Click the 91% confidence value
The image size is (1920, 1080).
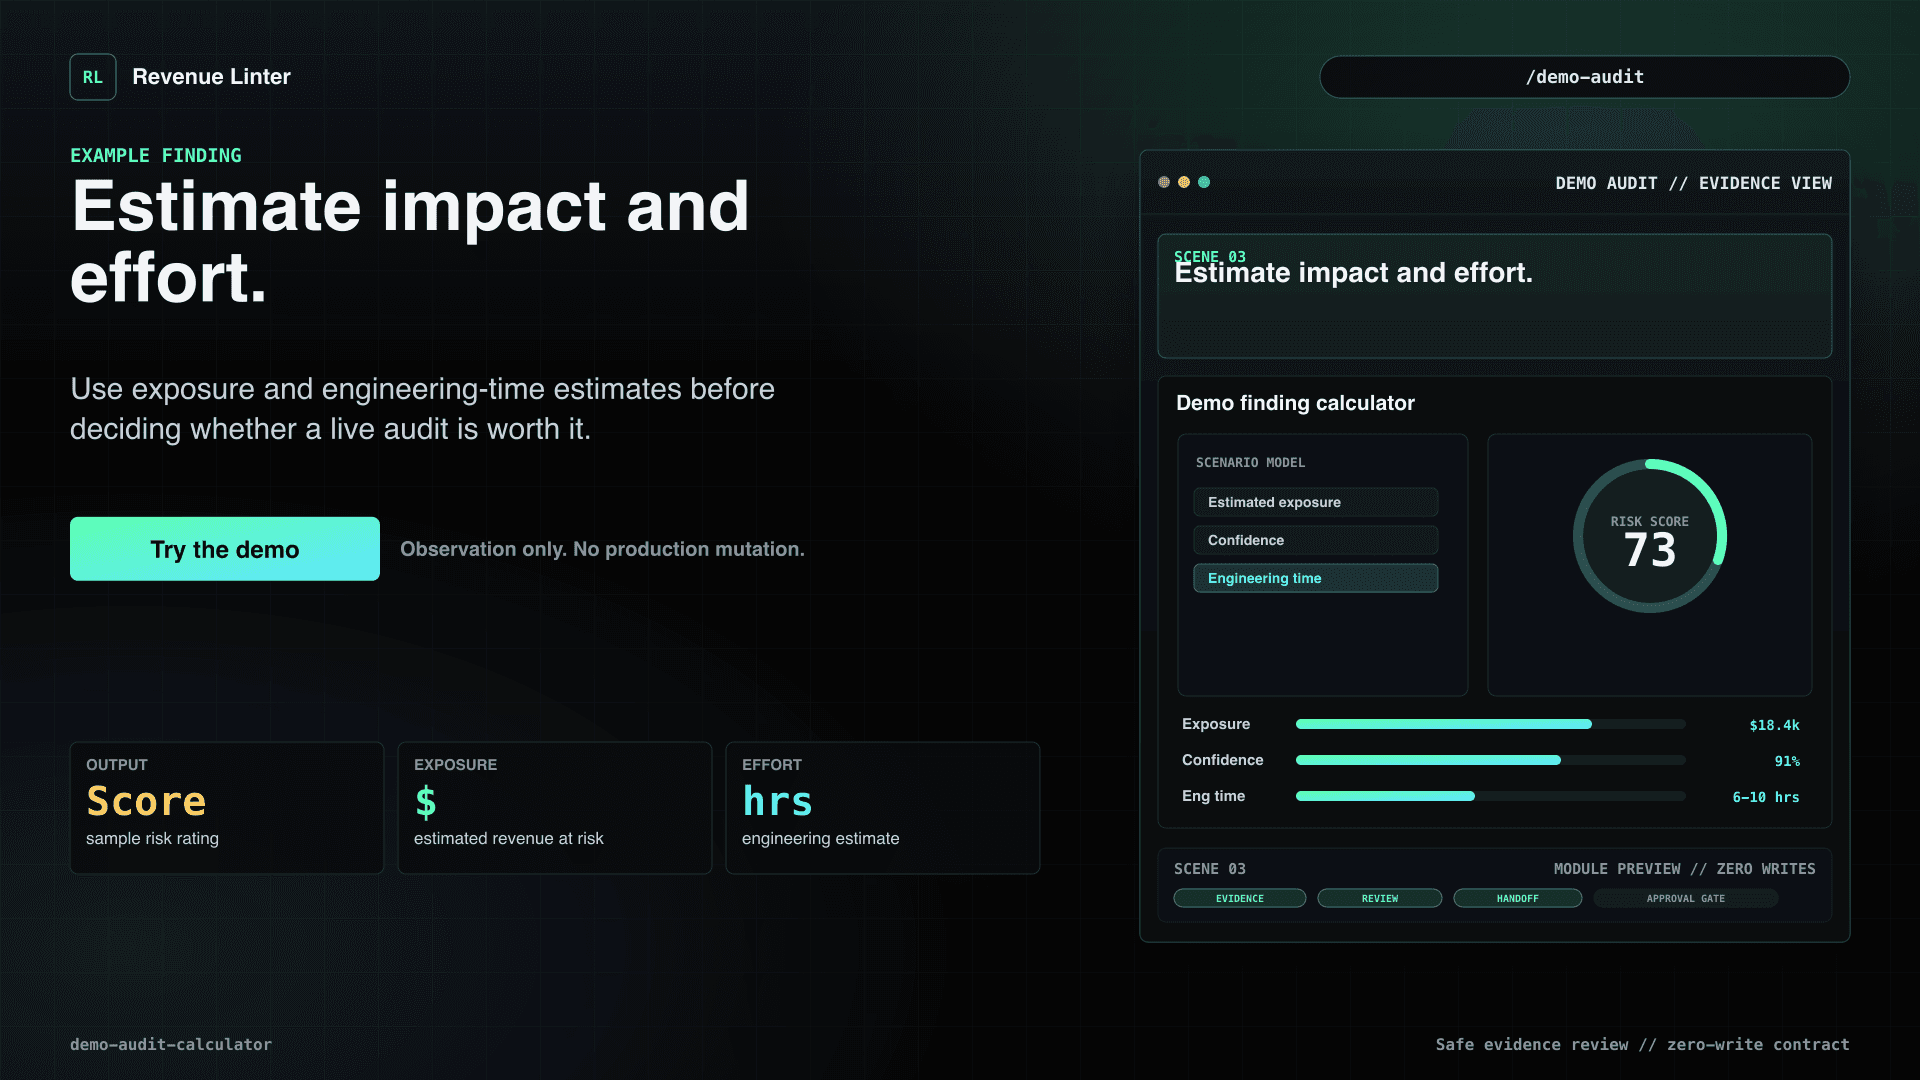(1787, 761)
